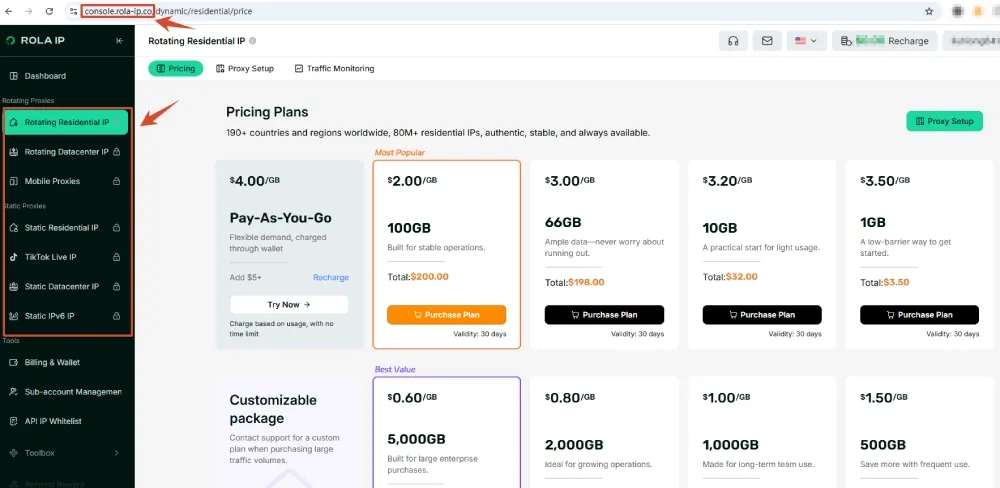Screen dimensions: 1000x488
Task: Click Total $200.00 text
Action: tap(418, 277)
